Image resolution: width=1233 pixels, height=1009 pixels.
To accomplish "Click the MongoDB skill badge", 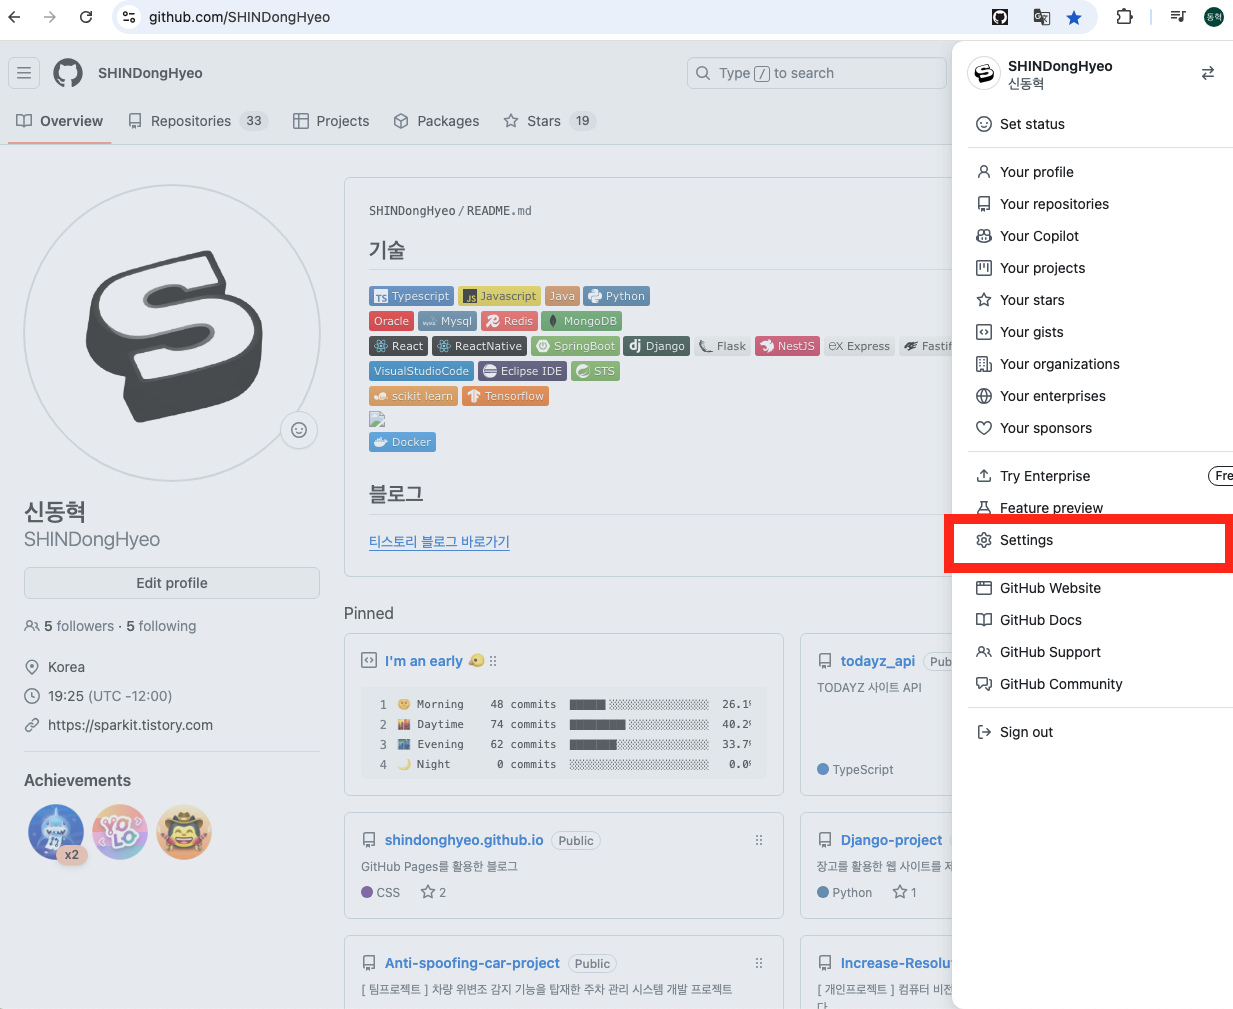I will point(581,321).
